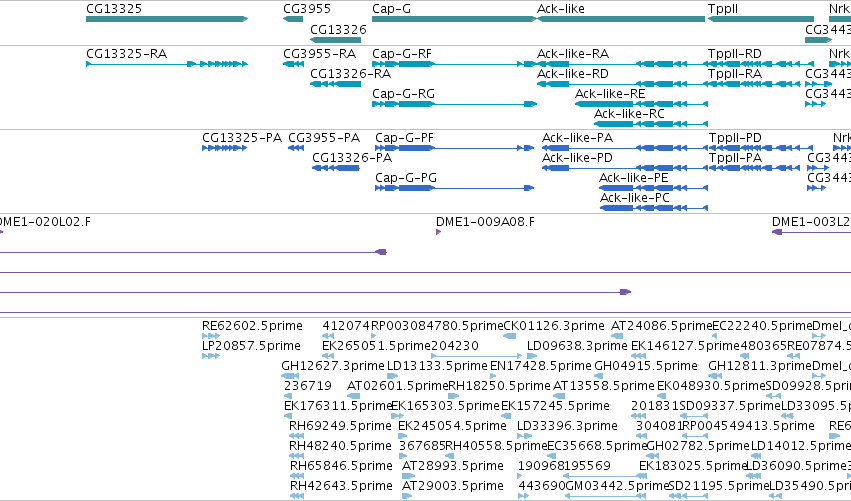Image resolution: width=851 pixels, height=501 pixels.
Task: Click protein Cap-G-PG
Action: (x=406, y=177)
